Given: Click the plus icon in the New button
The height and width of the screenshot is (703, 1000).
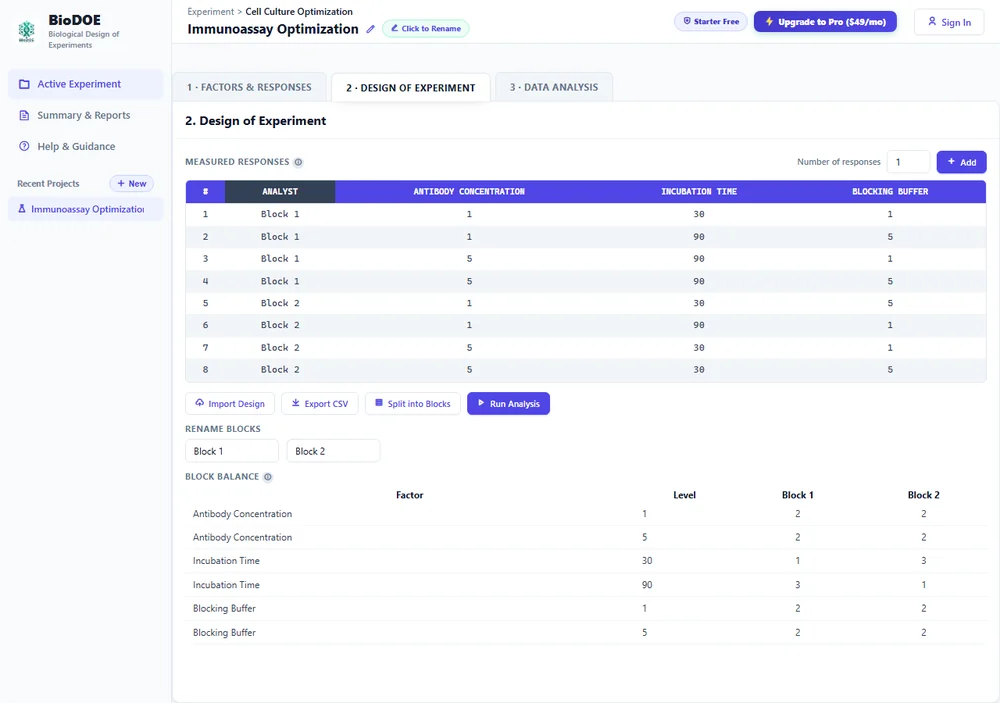Looking at the screenshot, I should pos(121,184).
